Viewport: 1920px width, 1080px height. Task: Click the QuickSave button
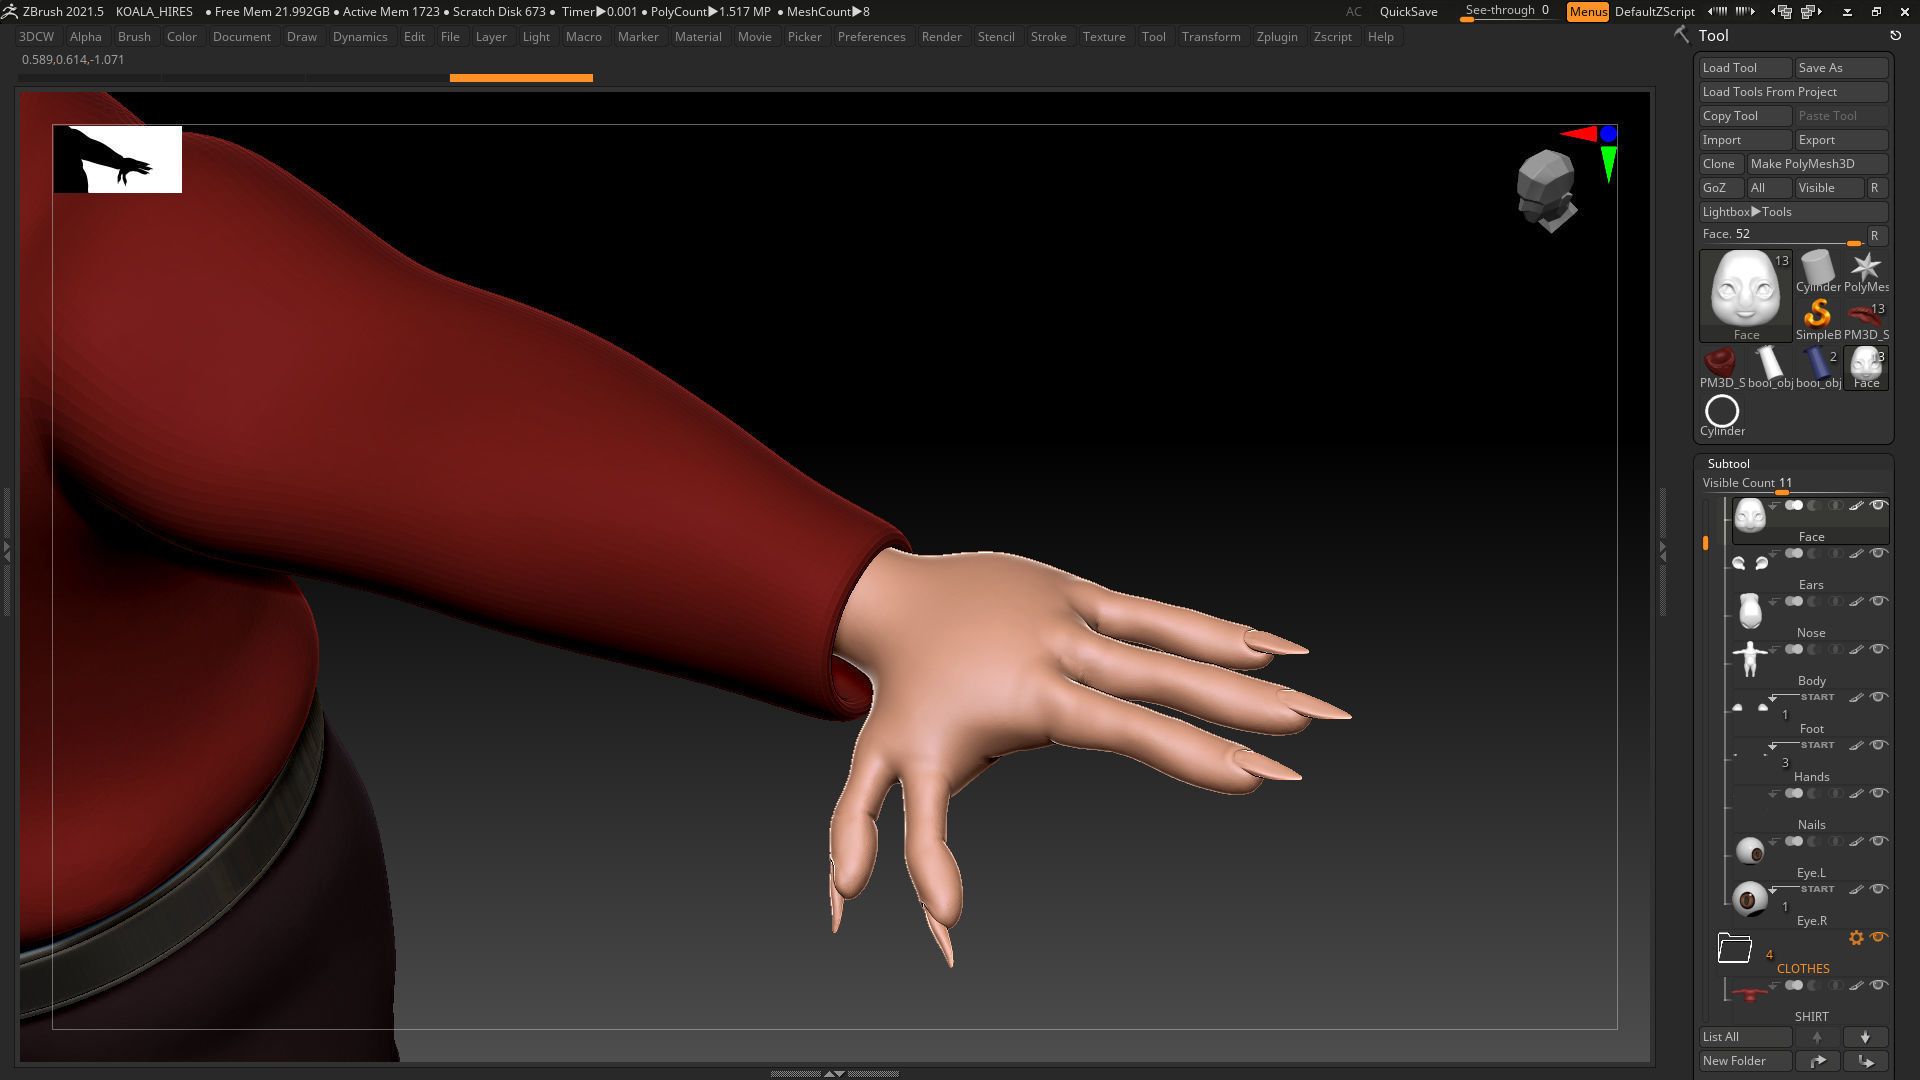click(x=1408, y=11)
